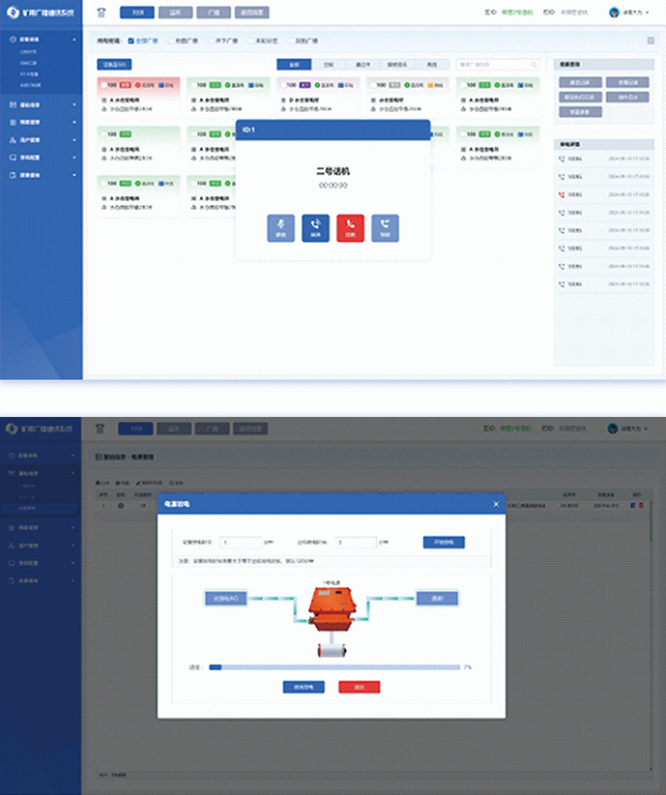The height and width of the screenshot is (795, 666).
Task: Click the list-layout icon beside the broadcast filters
Action: [x=651, y=41]
